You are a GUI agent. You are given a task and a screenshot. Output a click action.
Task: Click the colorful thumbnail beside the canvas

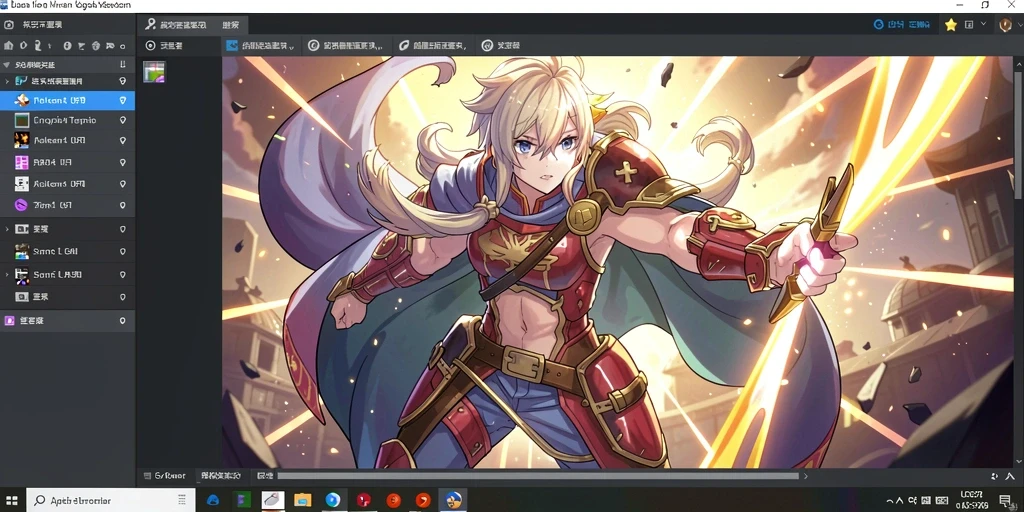point(154,72)
